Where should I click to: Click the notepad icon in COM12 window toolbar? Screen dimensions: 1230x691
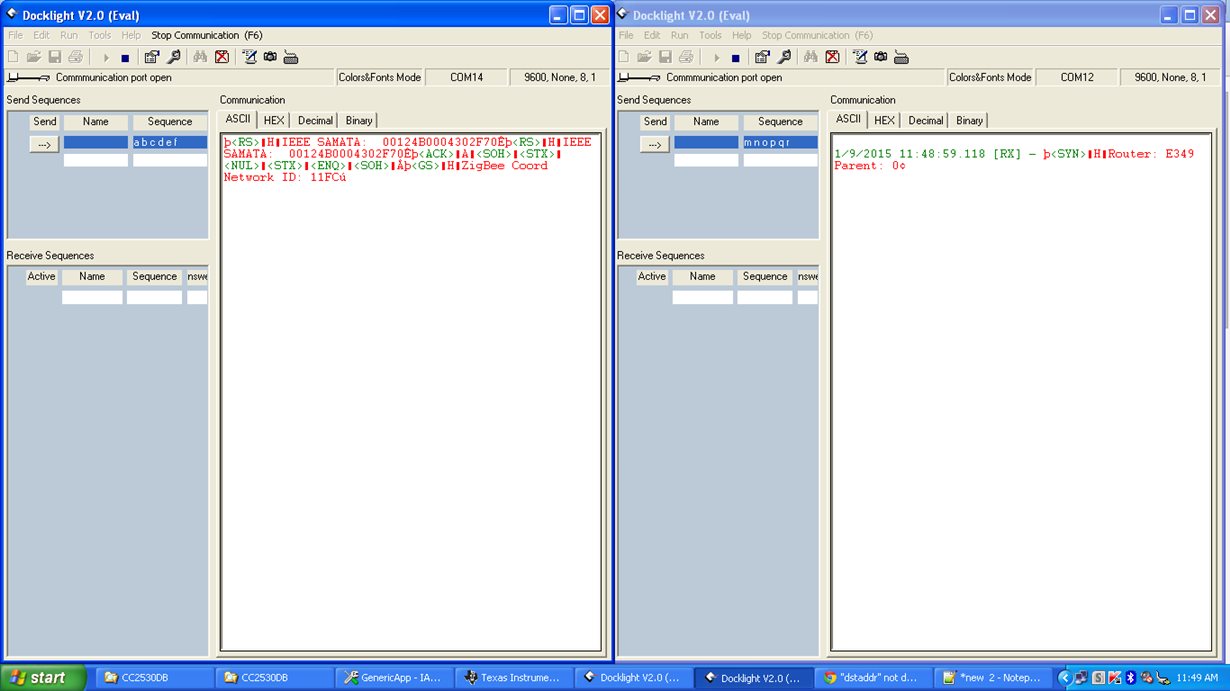coord(859,57)
